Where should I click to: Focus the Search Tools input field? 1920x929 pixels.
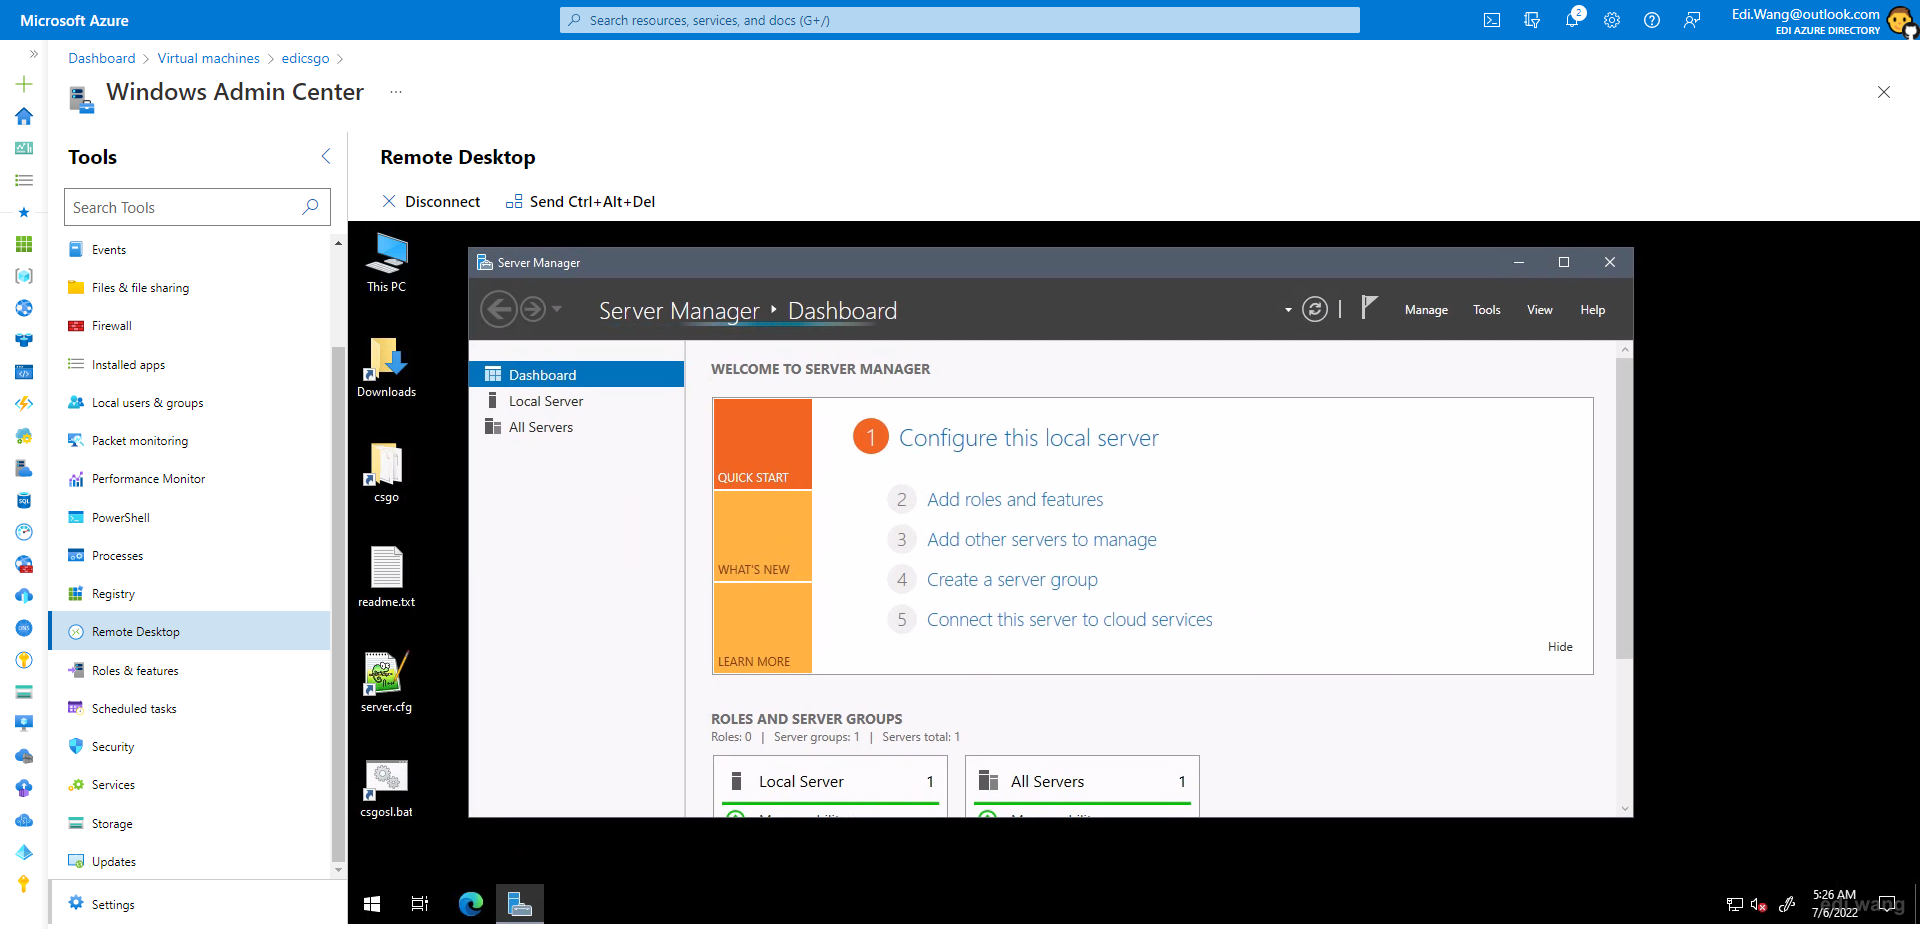197,207
